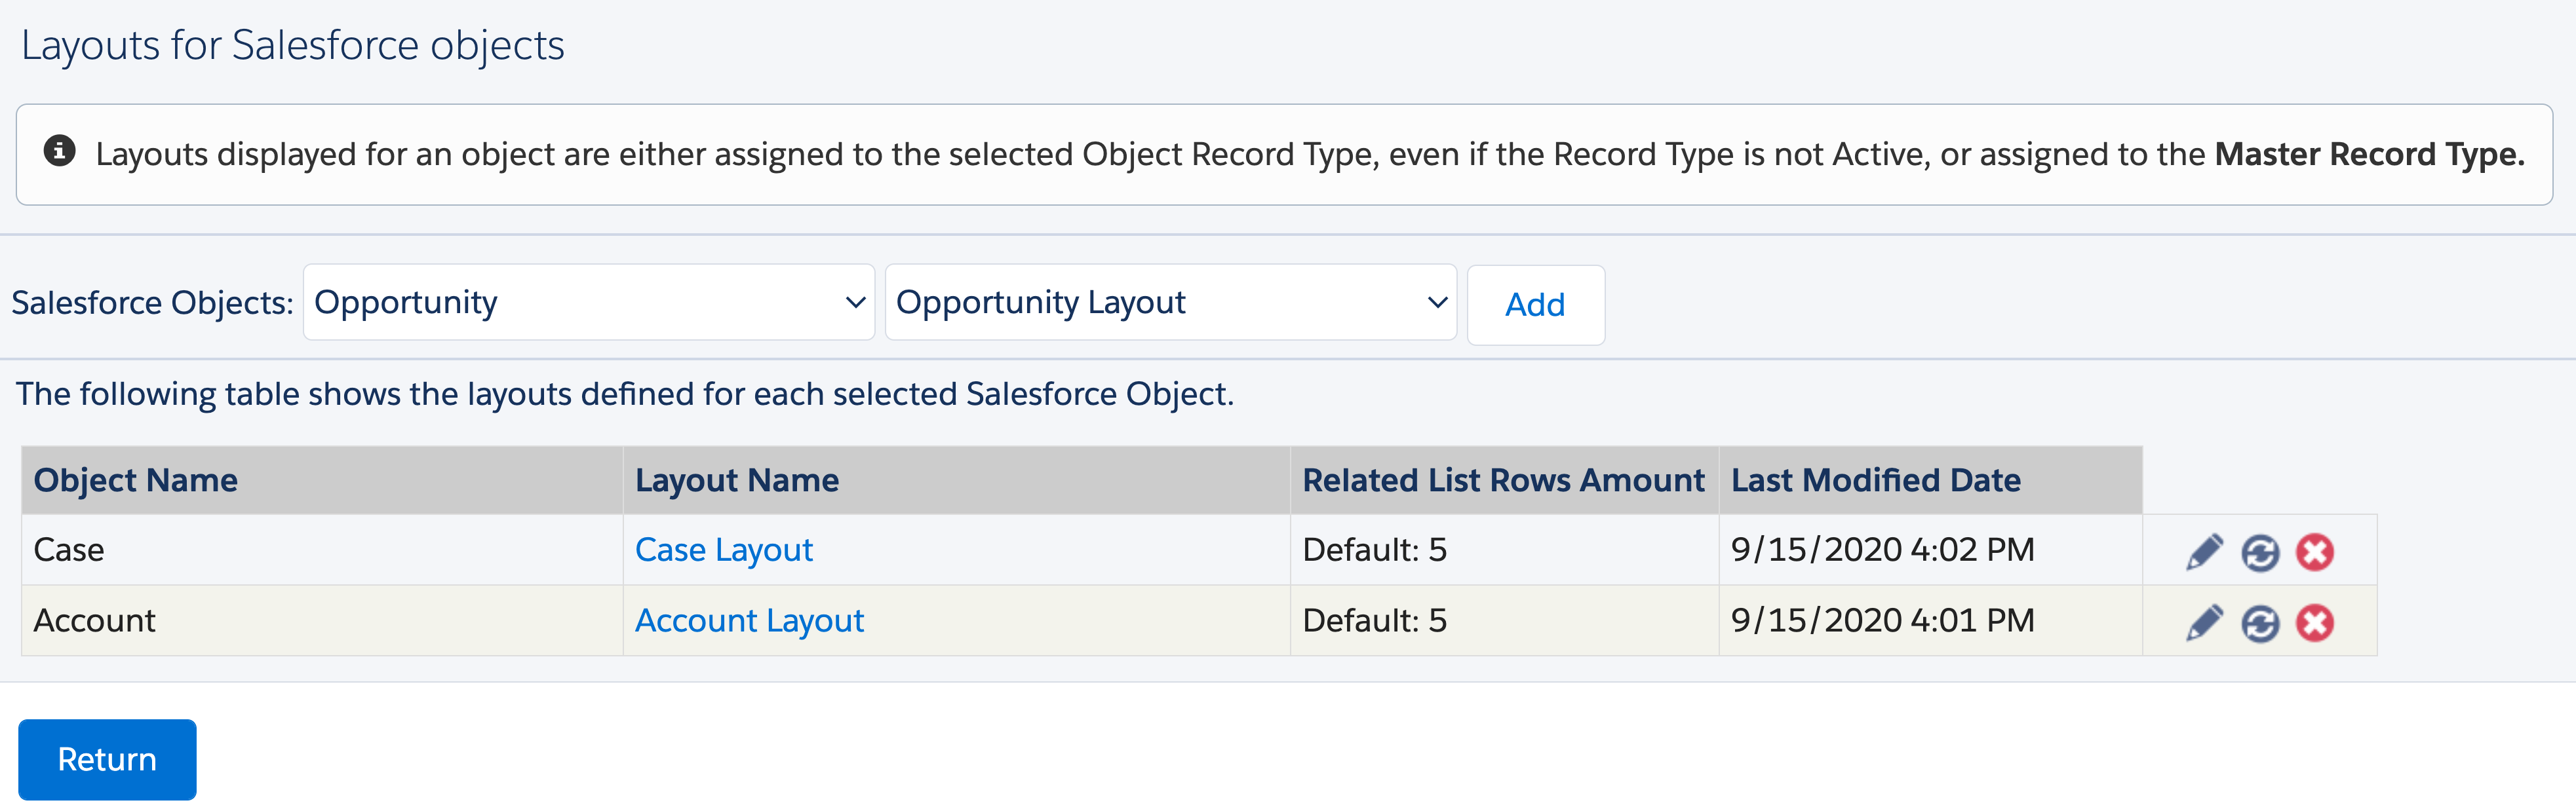The width and height of the screenshot is (2576, 811).
Task: Click the blue Return button
Action: click(107, 759)
